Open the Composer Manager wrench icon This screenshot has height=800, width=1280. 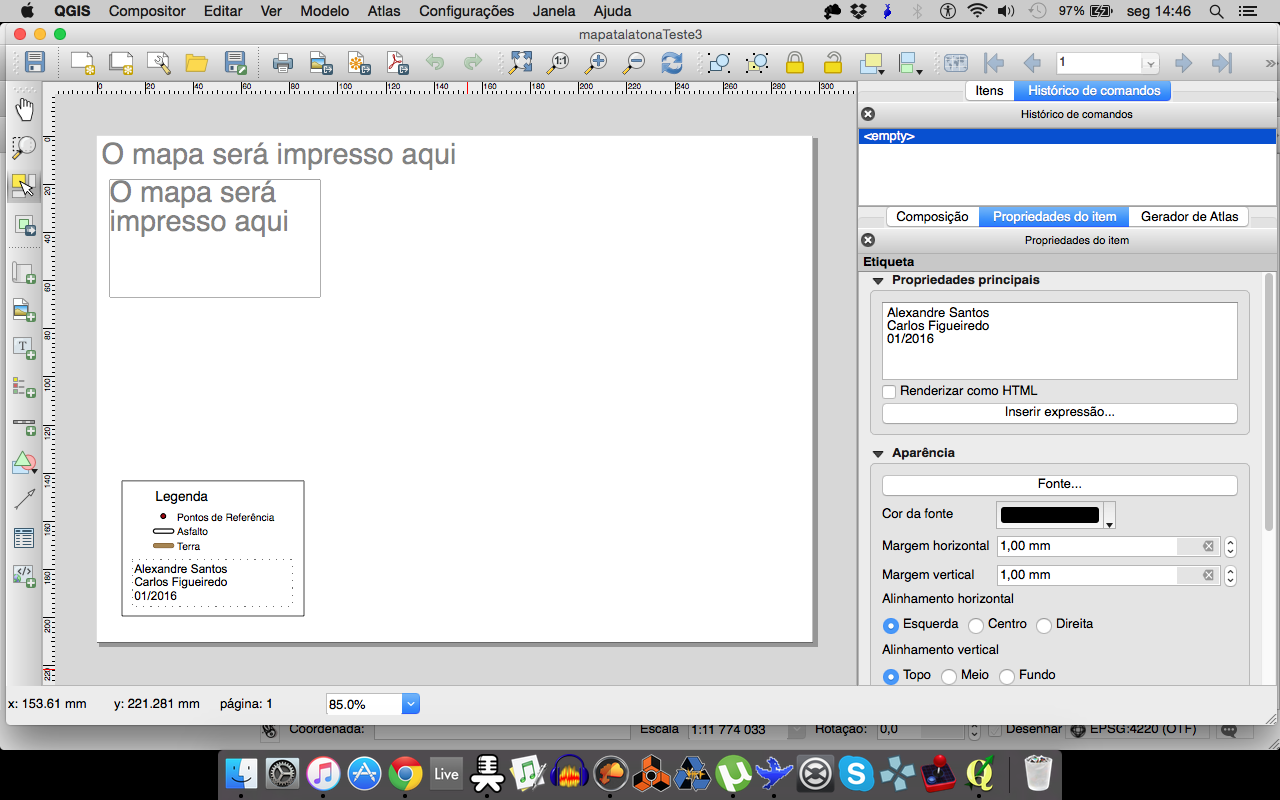point(159,63)
